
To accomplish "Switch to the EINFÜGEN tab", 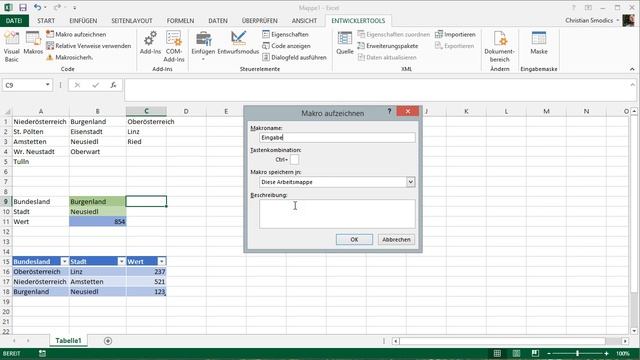I will point(83,20).
